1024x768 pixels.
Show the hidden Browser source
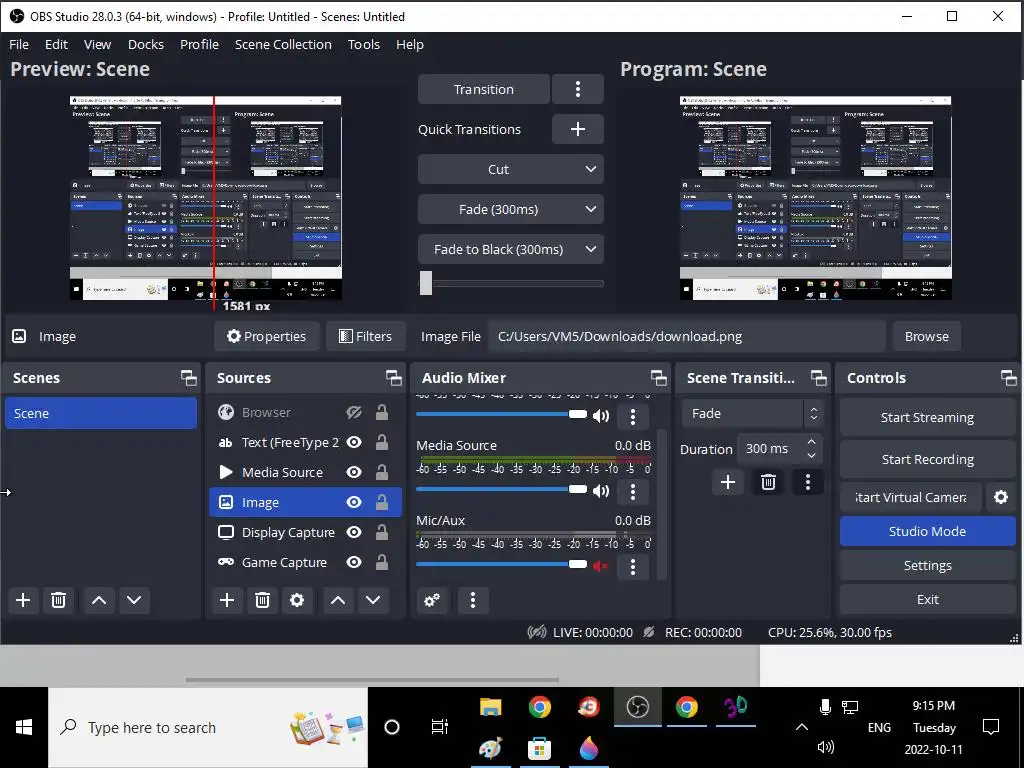coord(354,413)
